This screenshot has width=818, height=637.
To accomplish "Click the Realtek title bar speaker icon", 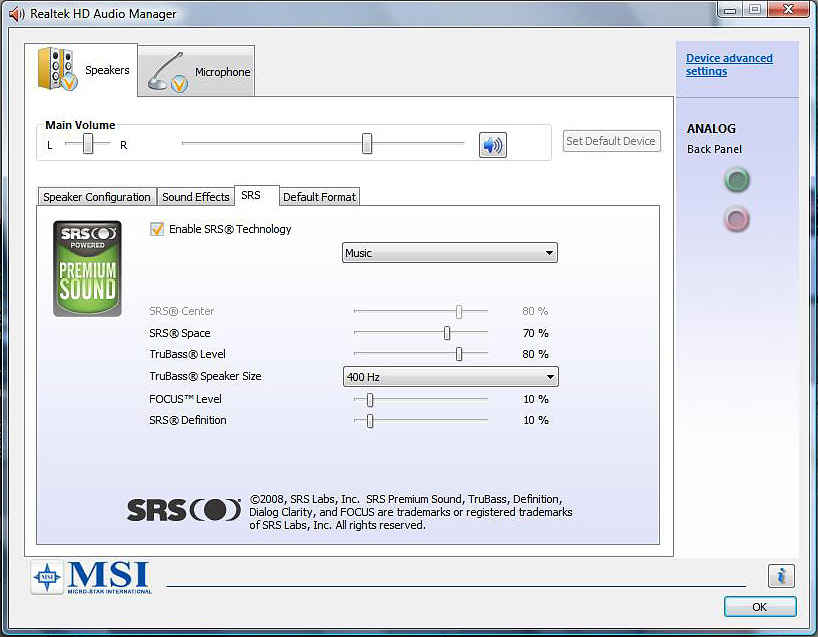I will click(16, 14).
